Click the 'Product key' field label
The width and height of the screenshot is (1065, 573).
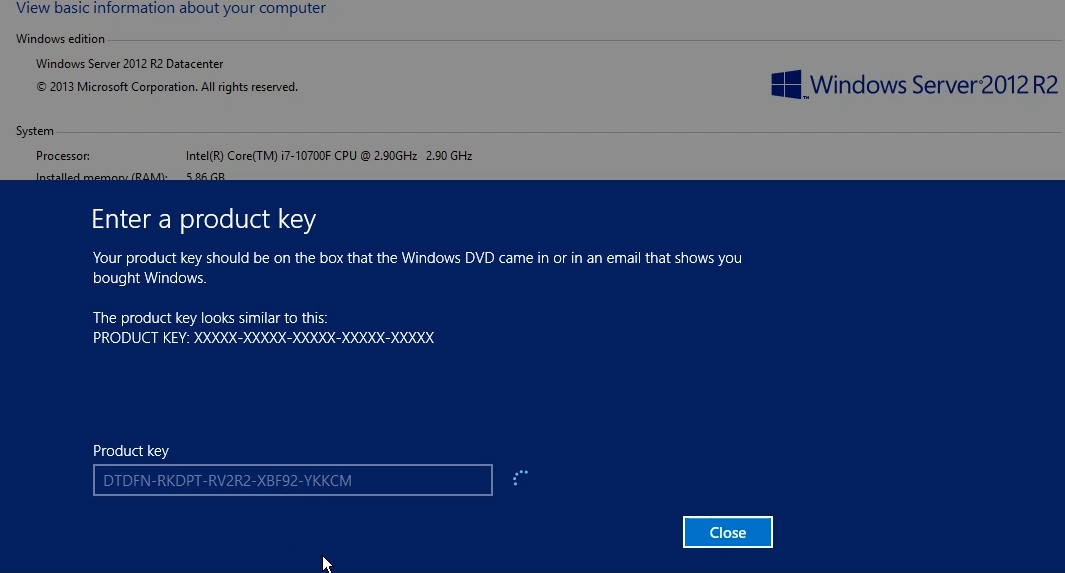point(130,451)
